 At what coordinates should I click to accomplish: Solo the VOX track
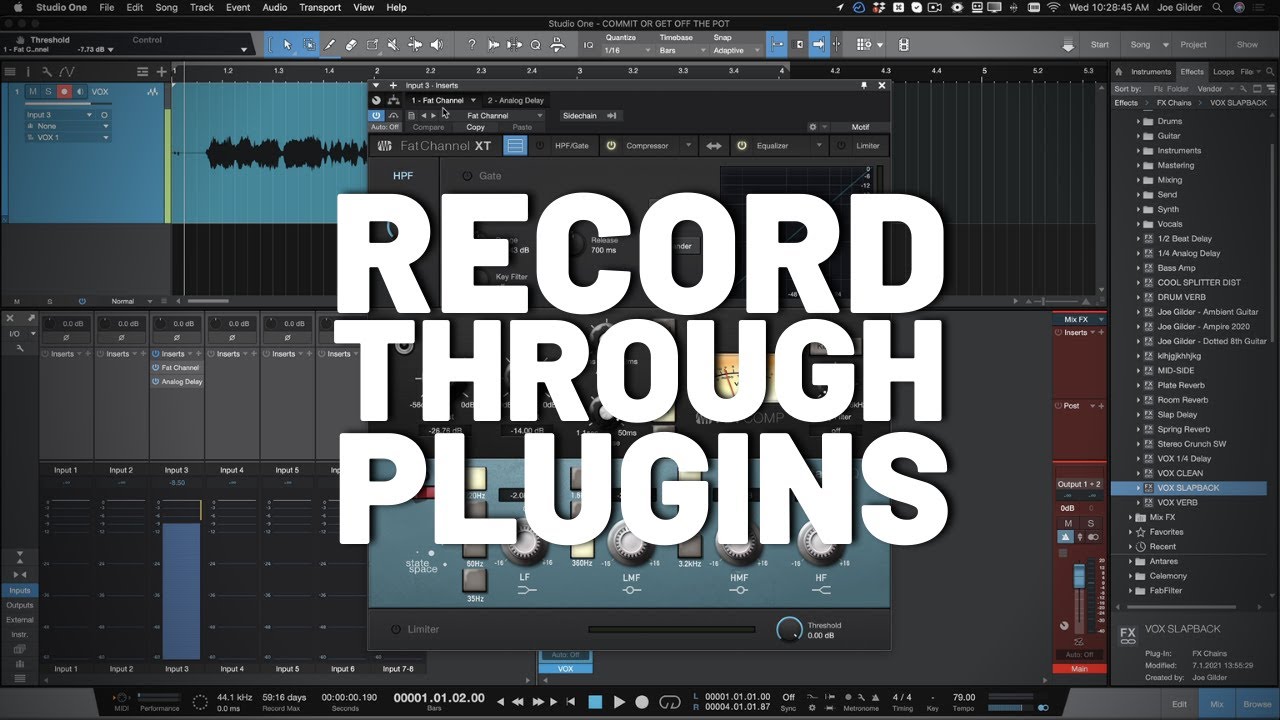[48, 92]
